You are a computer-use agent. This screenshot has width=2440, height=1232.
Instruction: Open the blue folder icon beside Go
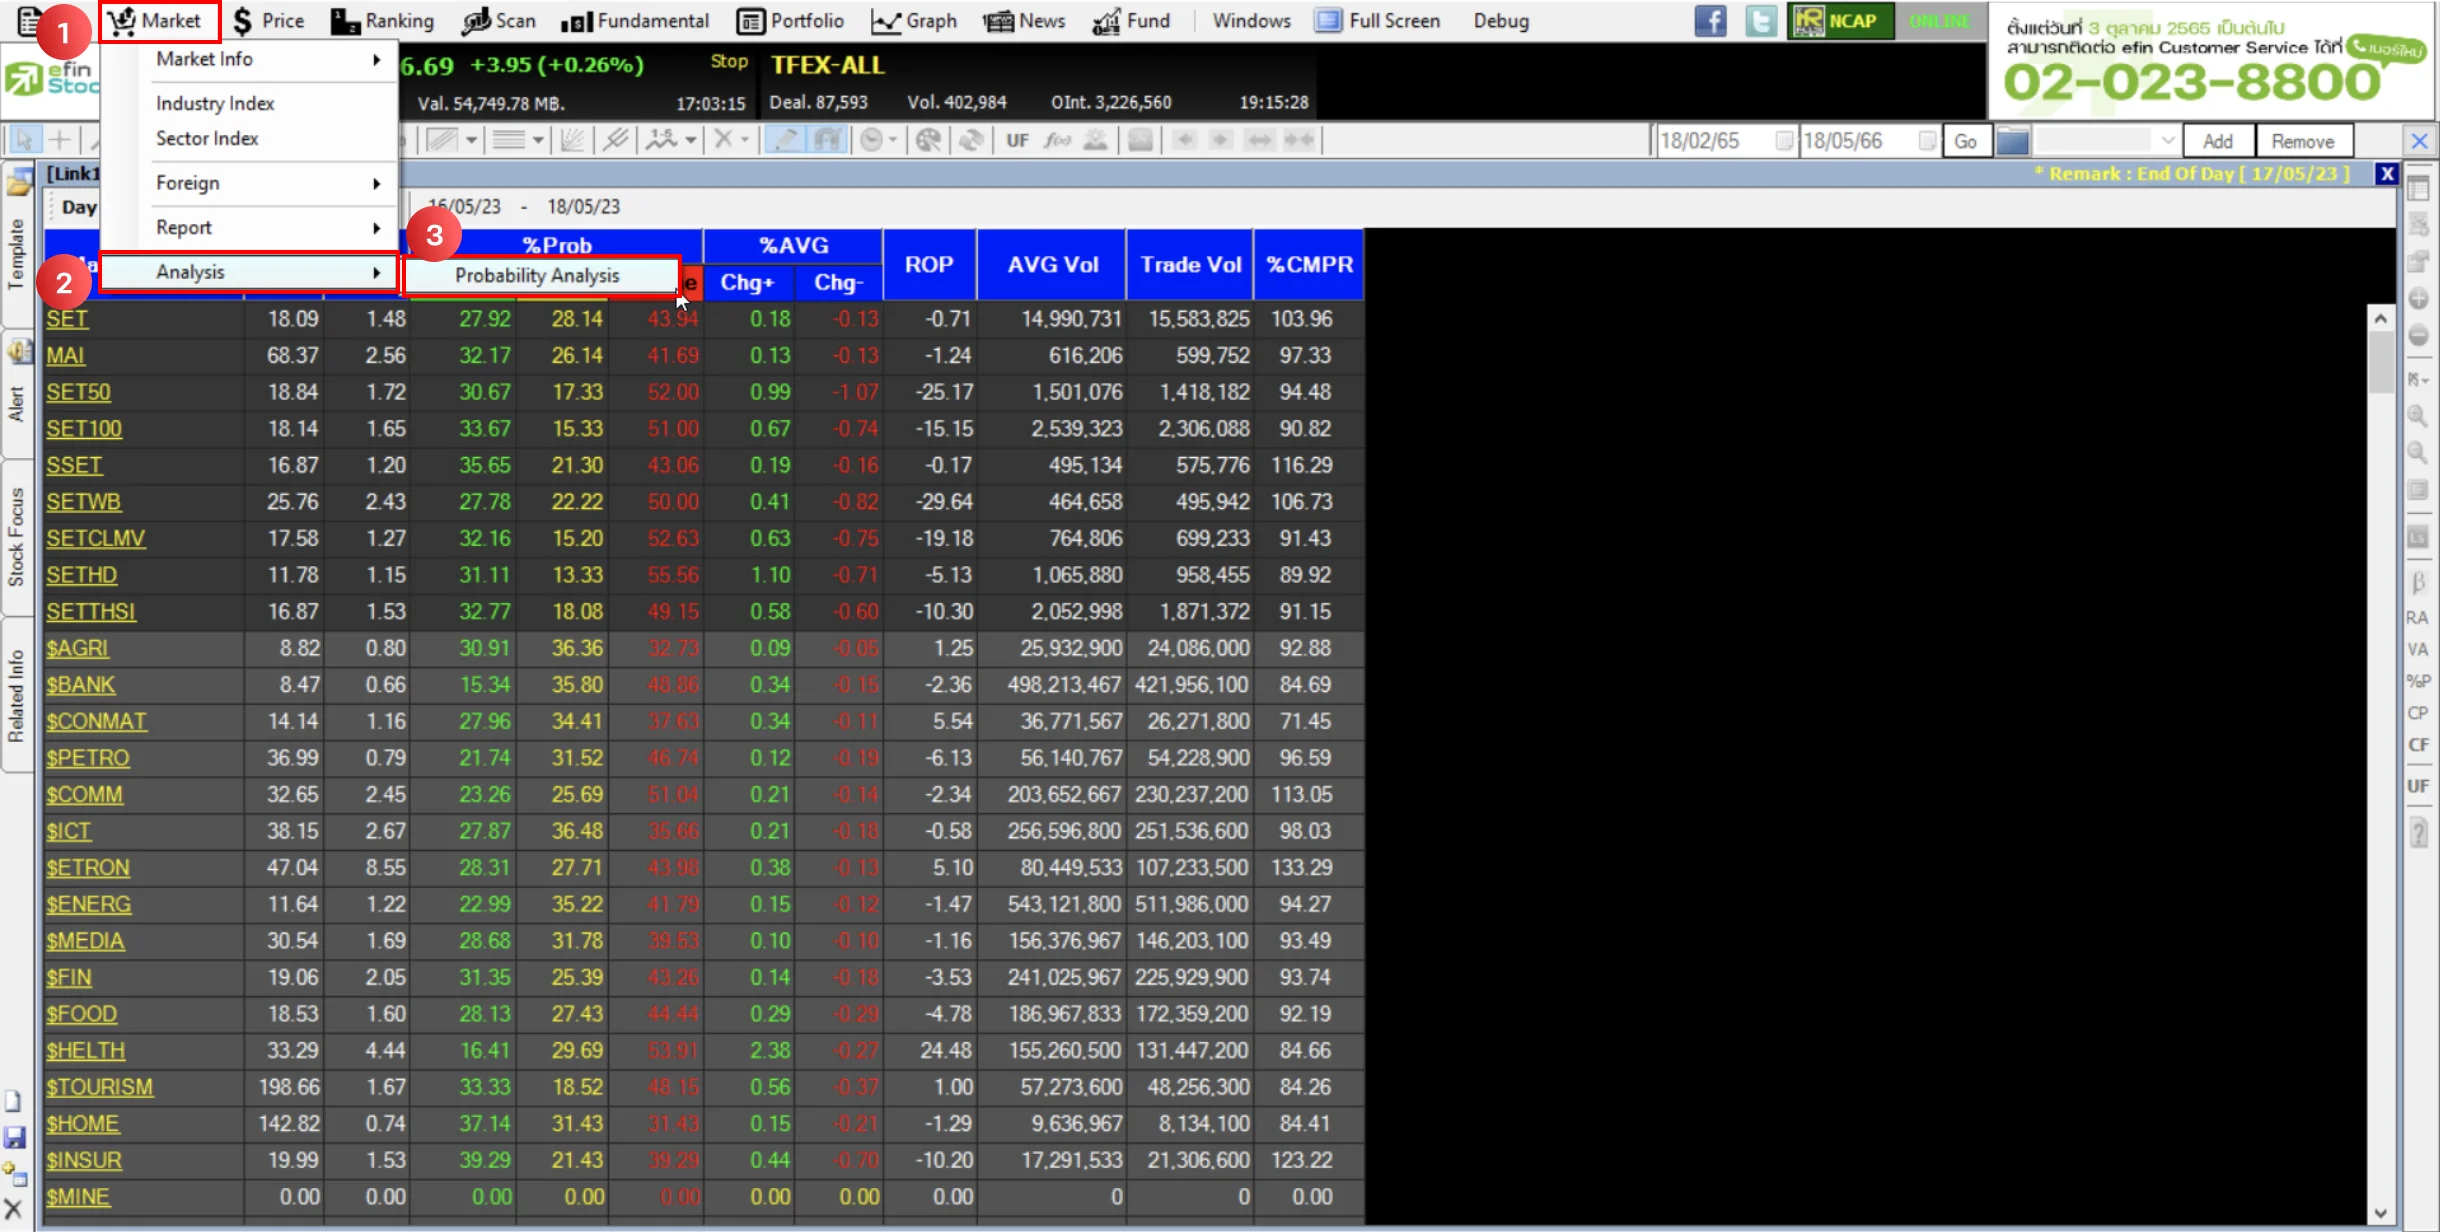2012,141
